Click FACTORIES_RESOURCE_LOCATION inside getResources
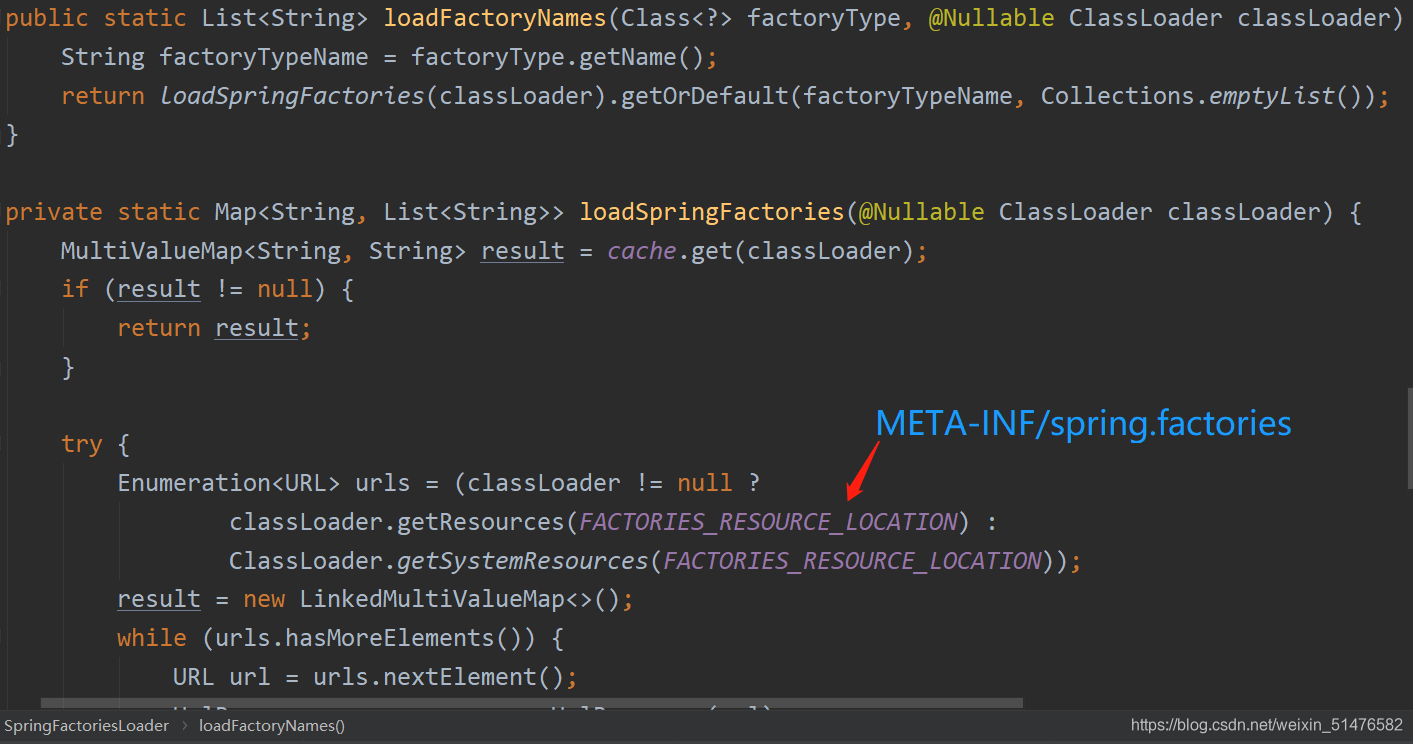 point(768,522)
